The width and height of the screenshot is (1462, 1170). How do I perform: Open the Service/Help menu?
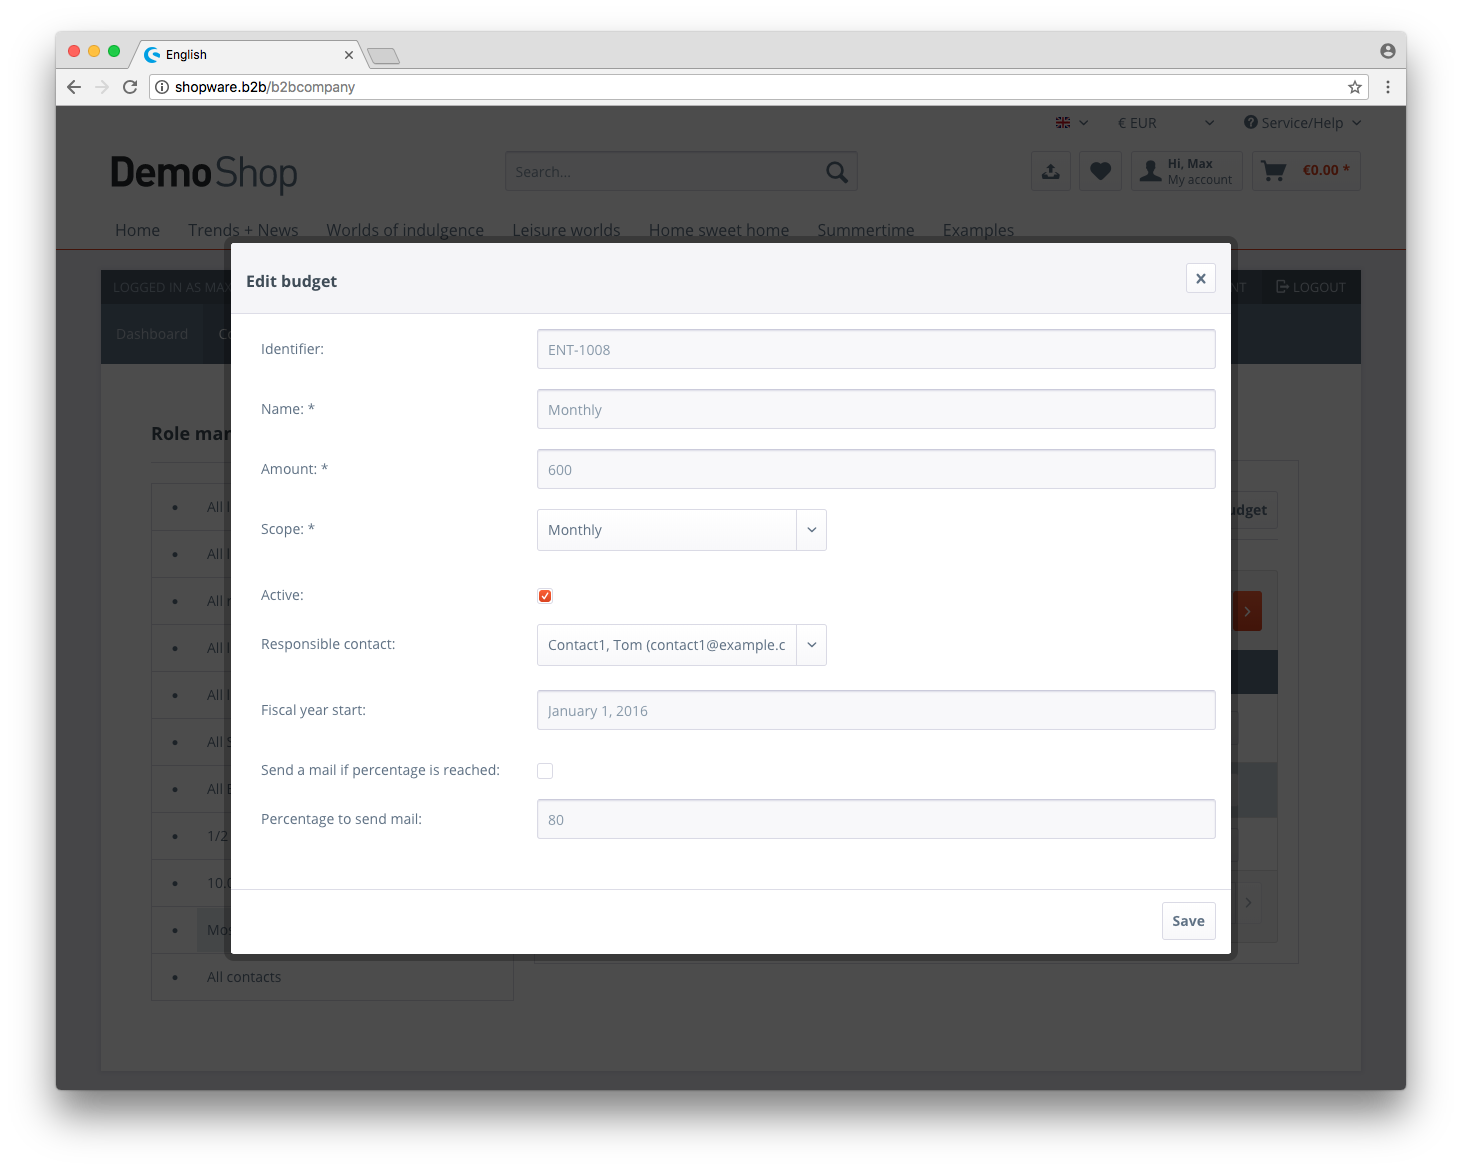(1302, 123)
